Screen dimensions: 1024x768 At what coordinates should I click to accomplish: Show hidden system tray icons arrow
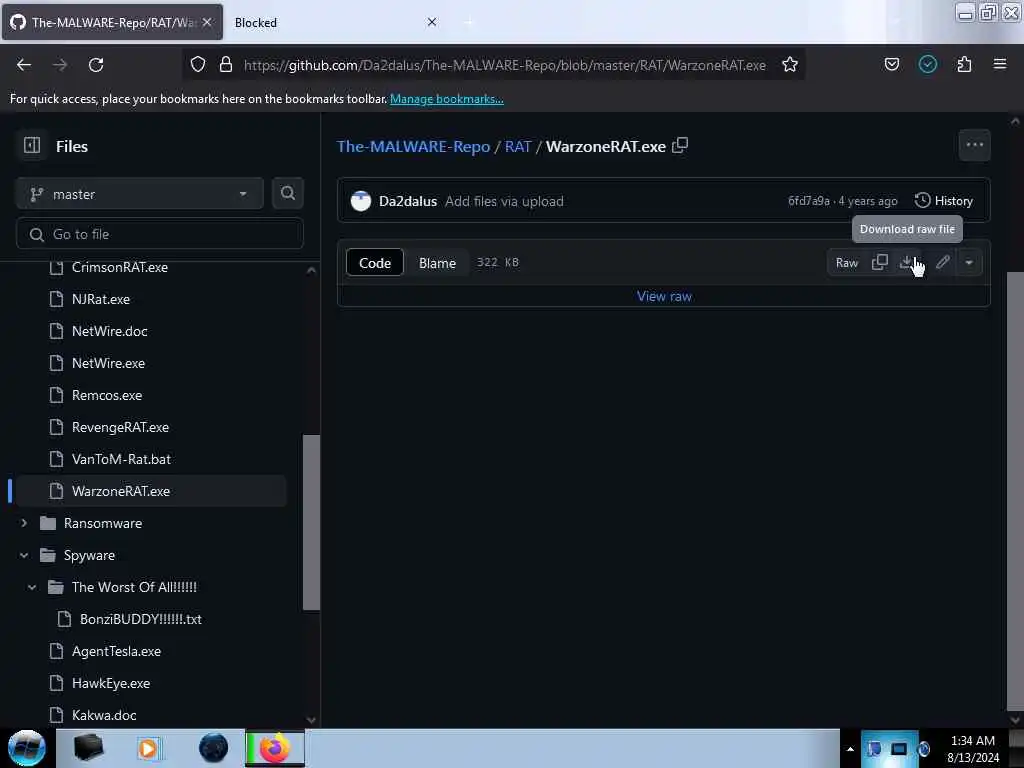click(x=850, y=749)
